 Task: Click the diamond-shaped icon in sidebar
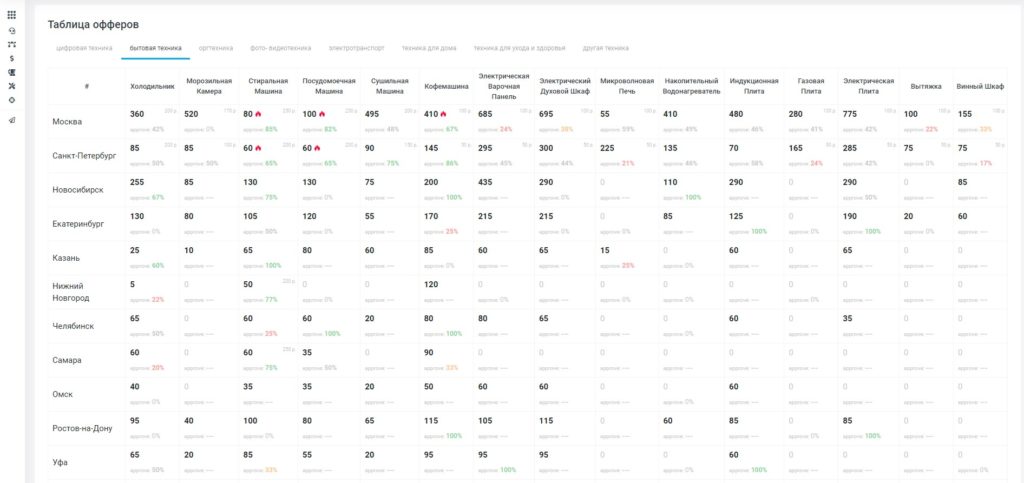[x=12, y=100]
